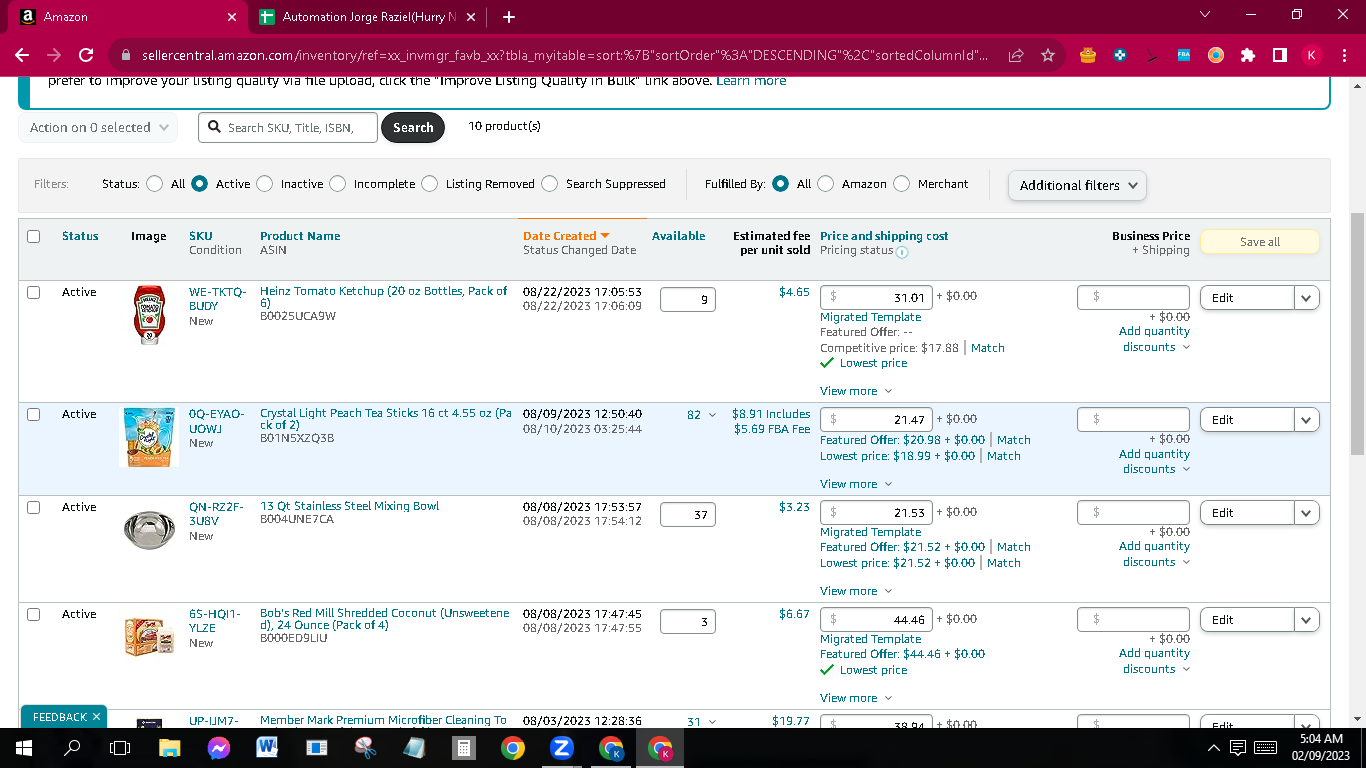This screenshot has width=1366, height=768.
Task: Expand View more for Crystal Light Peach Tea
Action: pyautogui.click(x=856, y=484)
